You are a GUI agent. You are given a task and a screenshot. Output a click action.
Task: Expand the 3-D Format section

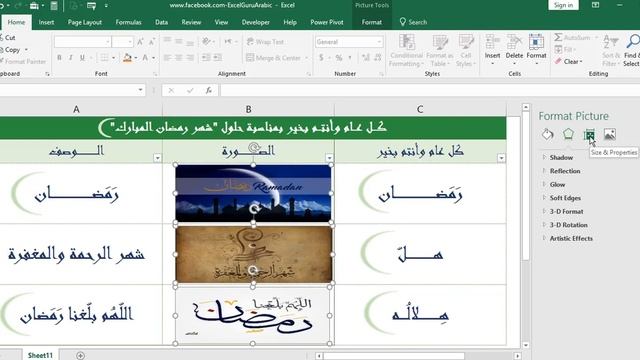[x=566, y=211]
